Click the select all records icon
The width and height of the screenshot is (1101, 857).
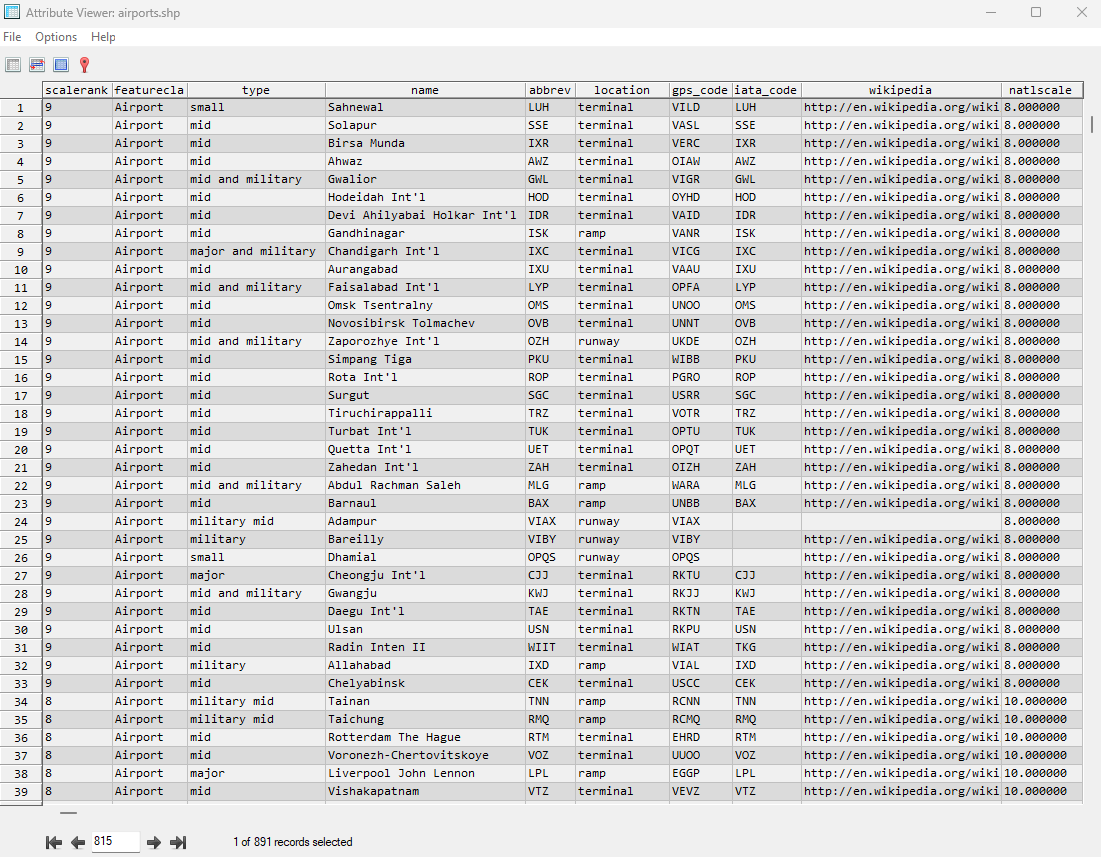[x=61, y=65]
